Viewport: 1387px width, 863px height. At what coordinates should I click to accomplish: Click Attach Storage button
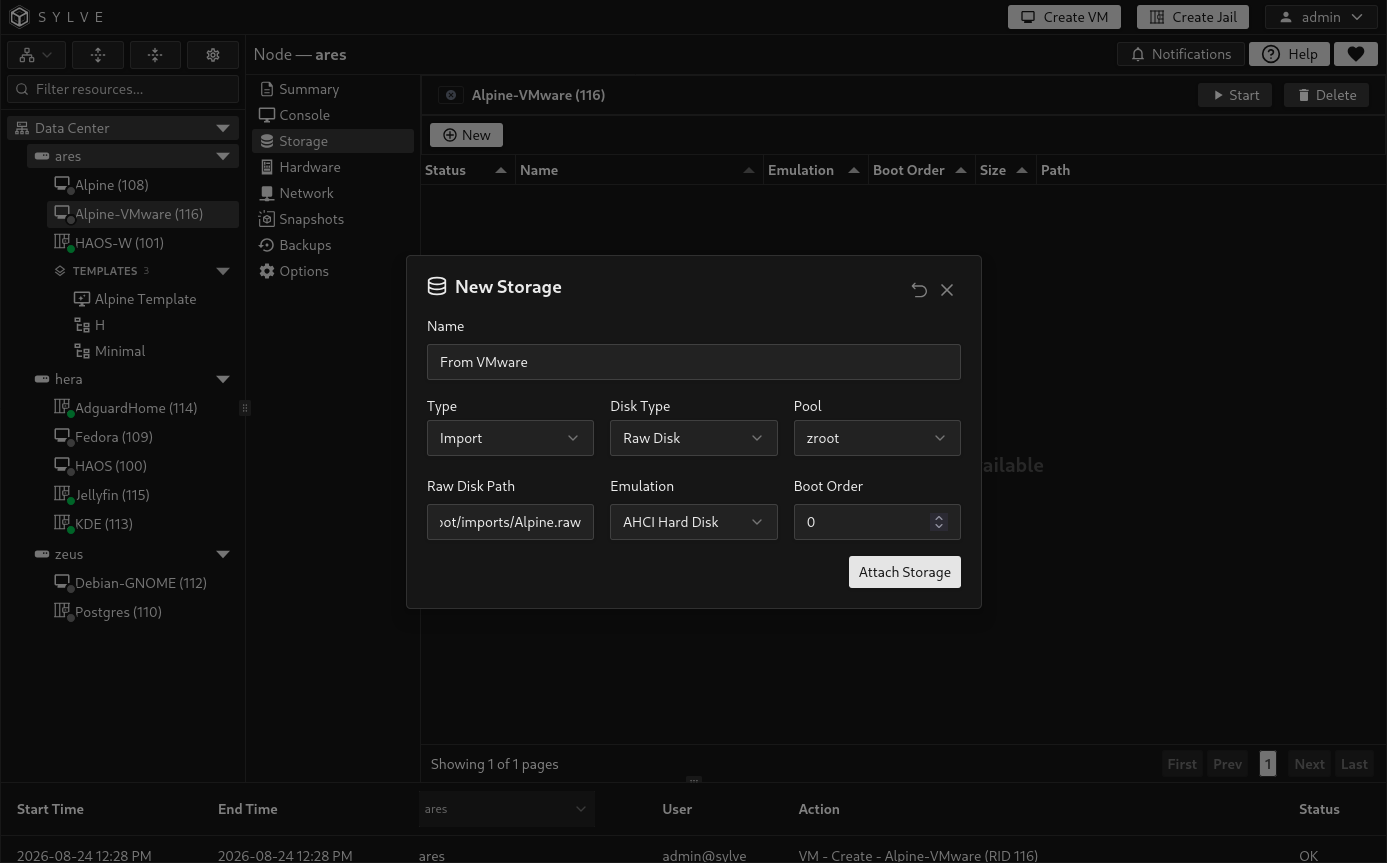pos(905,572)
